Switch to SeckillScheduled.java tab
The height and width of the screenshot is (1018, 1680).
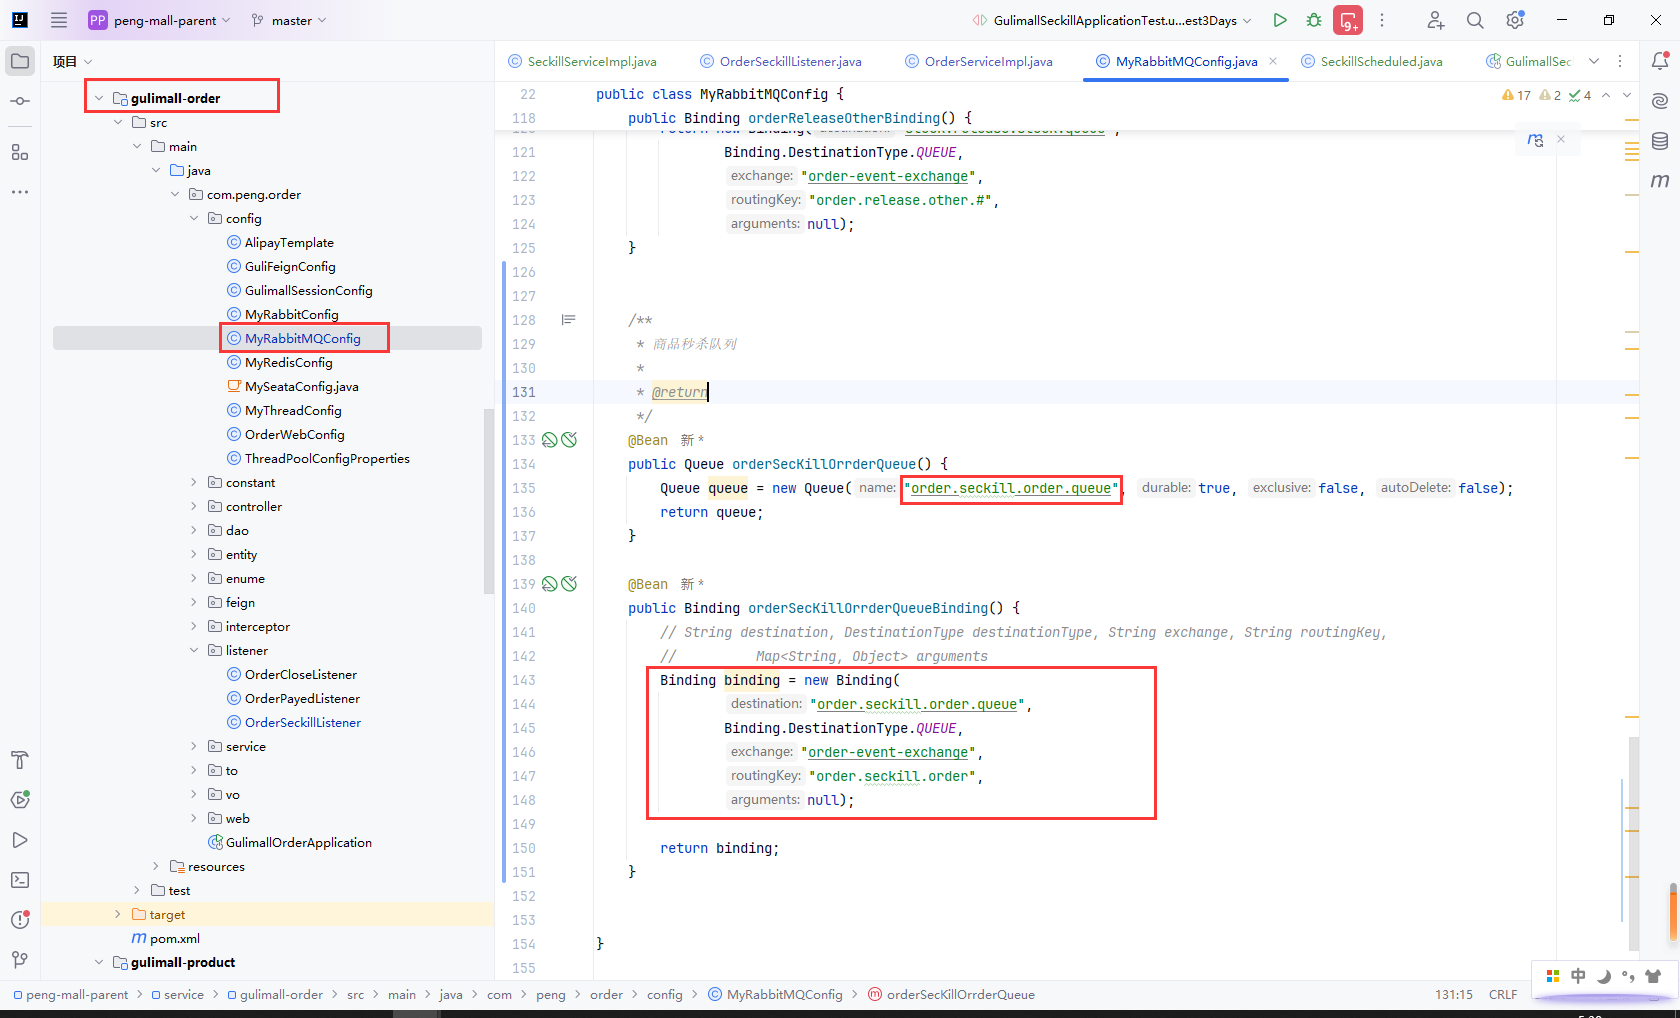[1372, 61]
